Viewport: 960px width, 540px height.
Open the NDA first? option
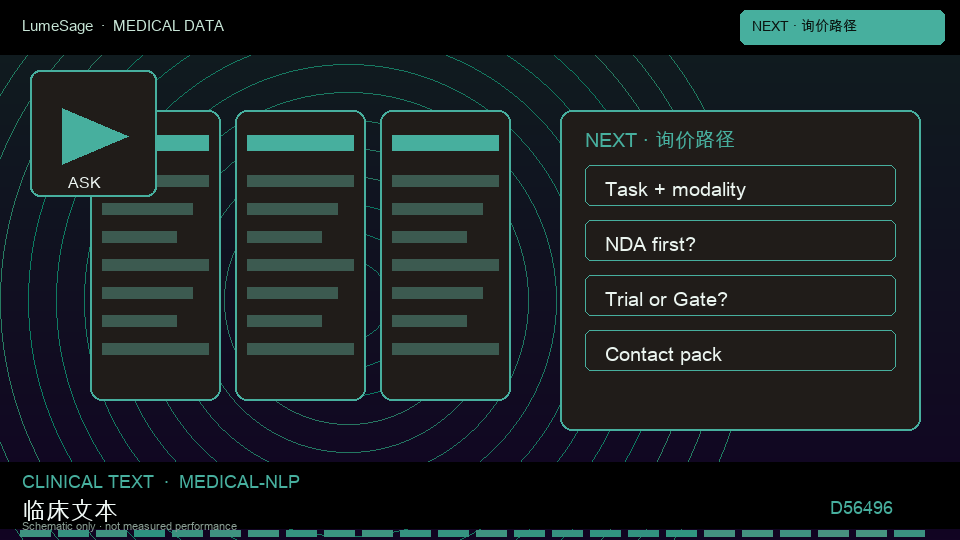740,241
